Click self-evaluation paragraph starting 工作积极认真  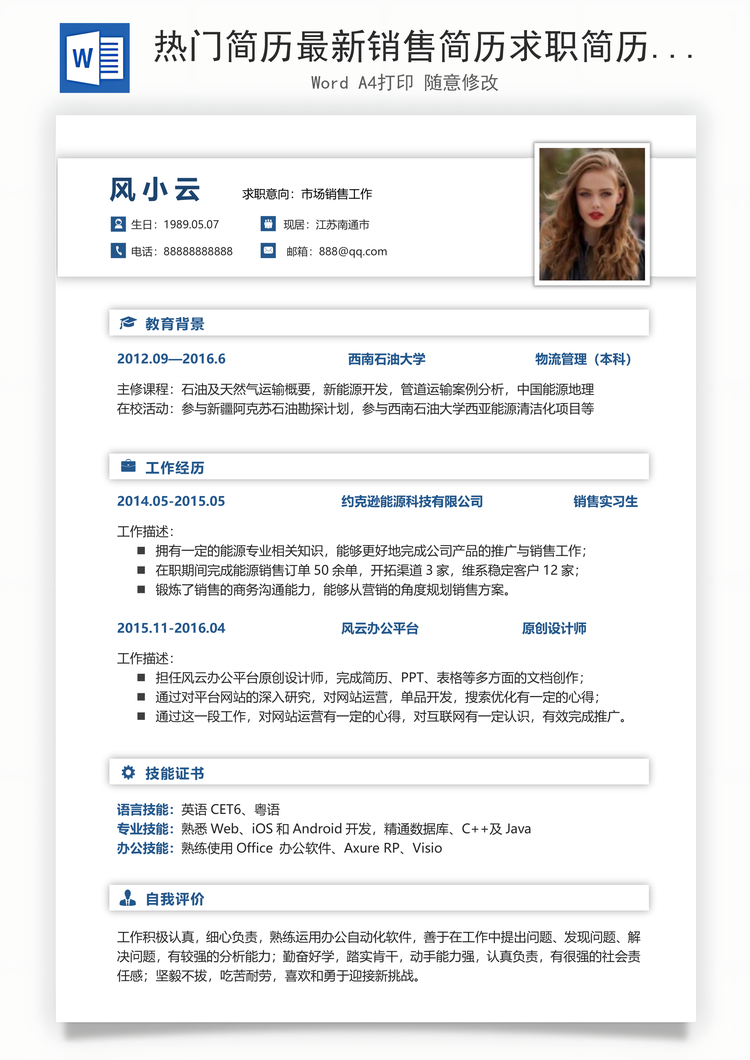tap(379, 956)
